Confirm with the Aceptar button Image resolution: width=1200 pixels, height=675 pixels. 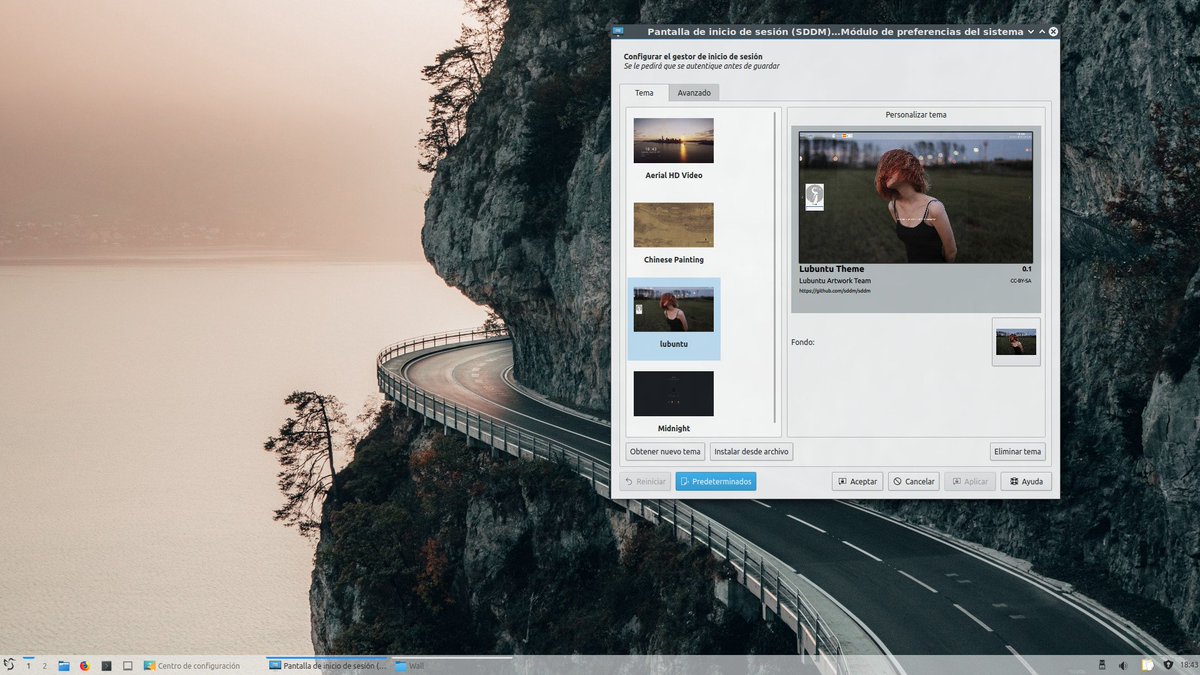(x=857, y=481)
